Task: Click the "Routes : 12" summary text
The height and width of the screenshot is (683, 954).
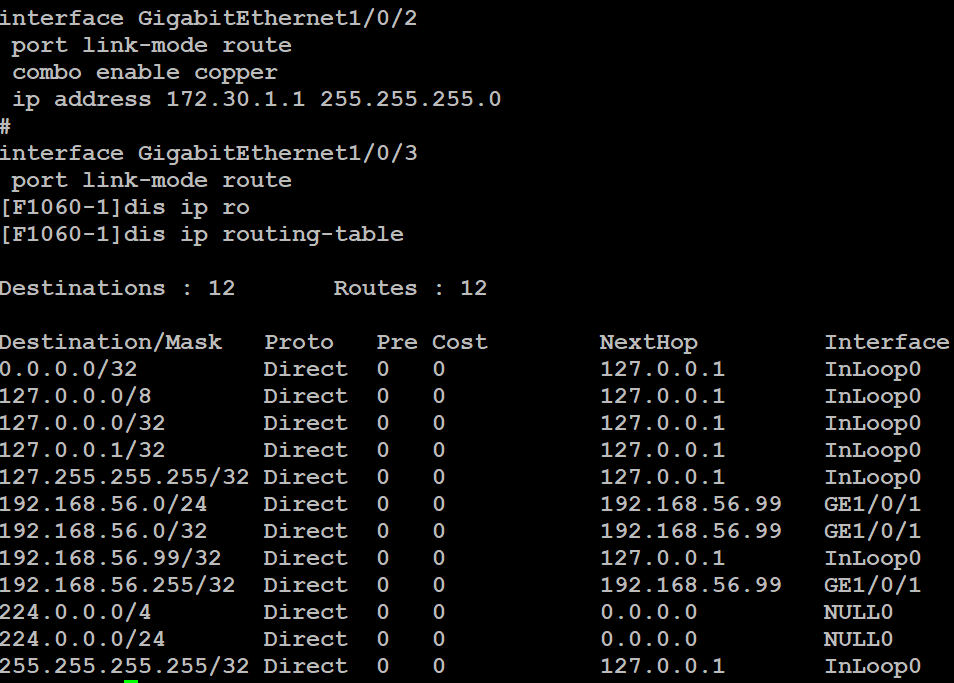Action: coord(410,288)
